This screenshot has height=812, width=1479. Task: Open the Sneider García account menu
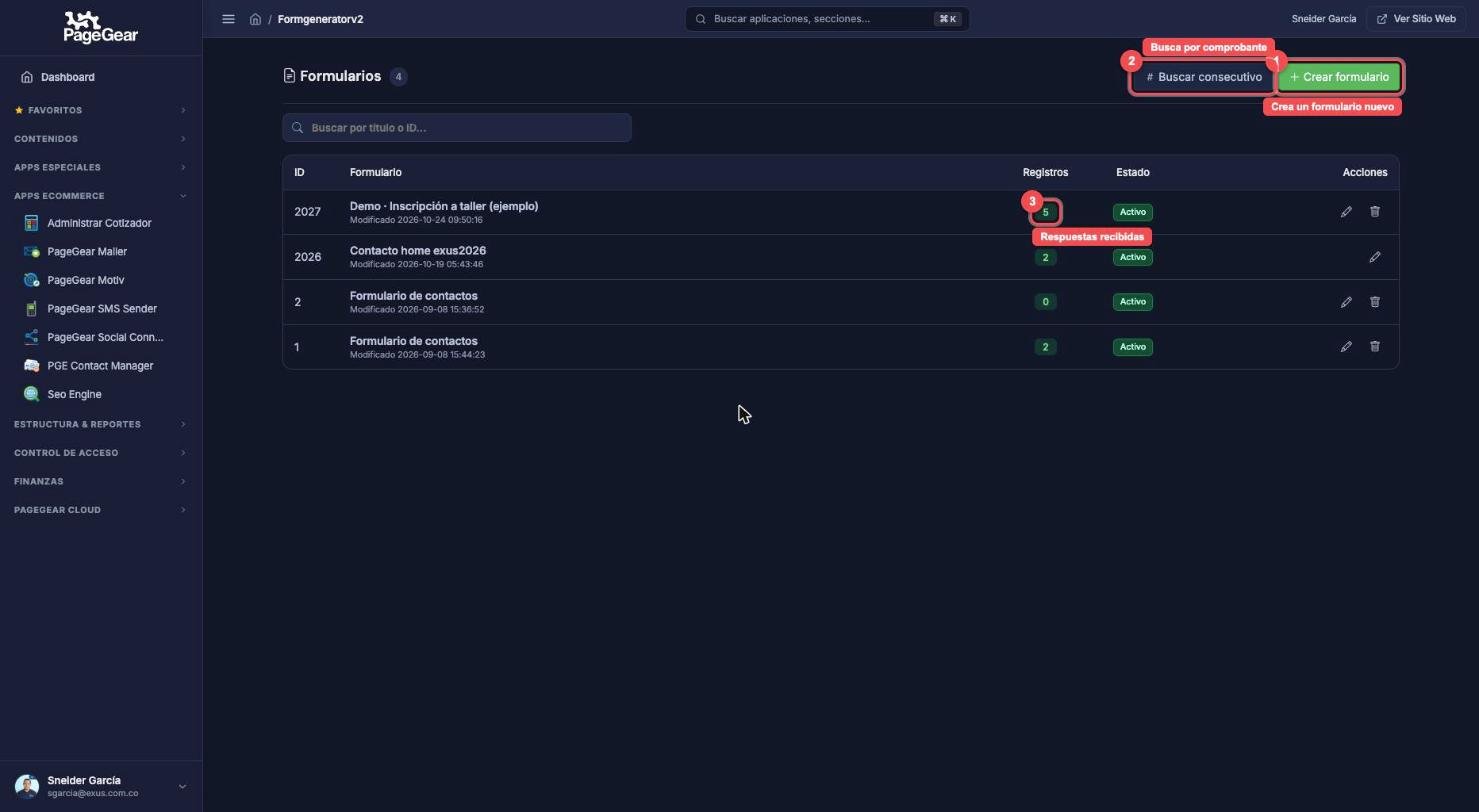point(100,786)
